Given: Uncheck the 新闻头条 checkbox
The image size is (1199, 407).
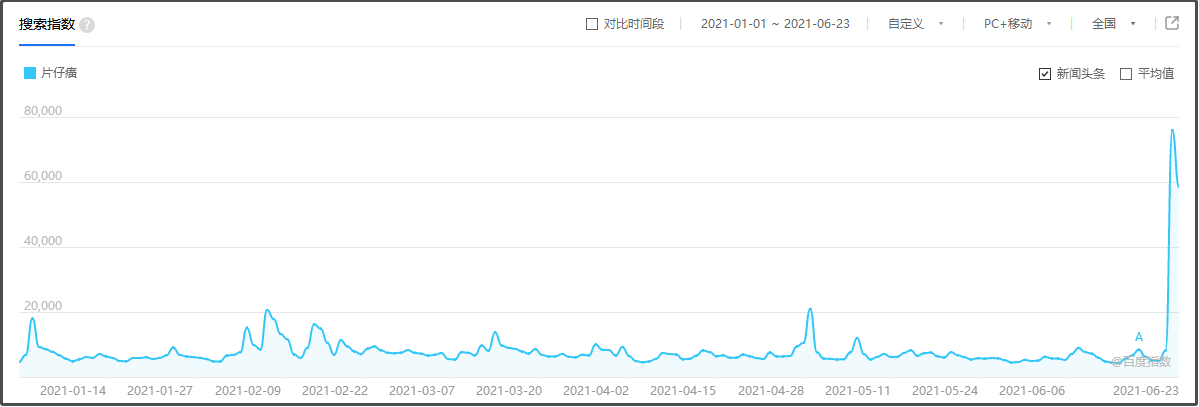Looking at the screenshot, I should pyautogui.click(x=1045, y=74).
